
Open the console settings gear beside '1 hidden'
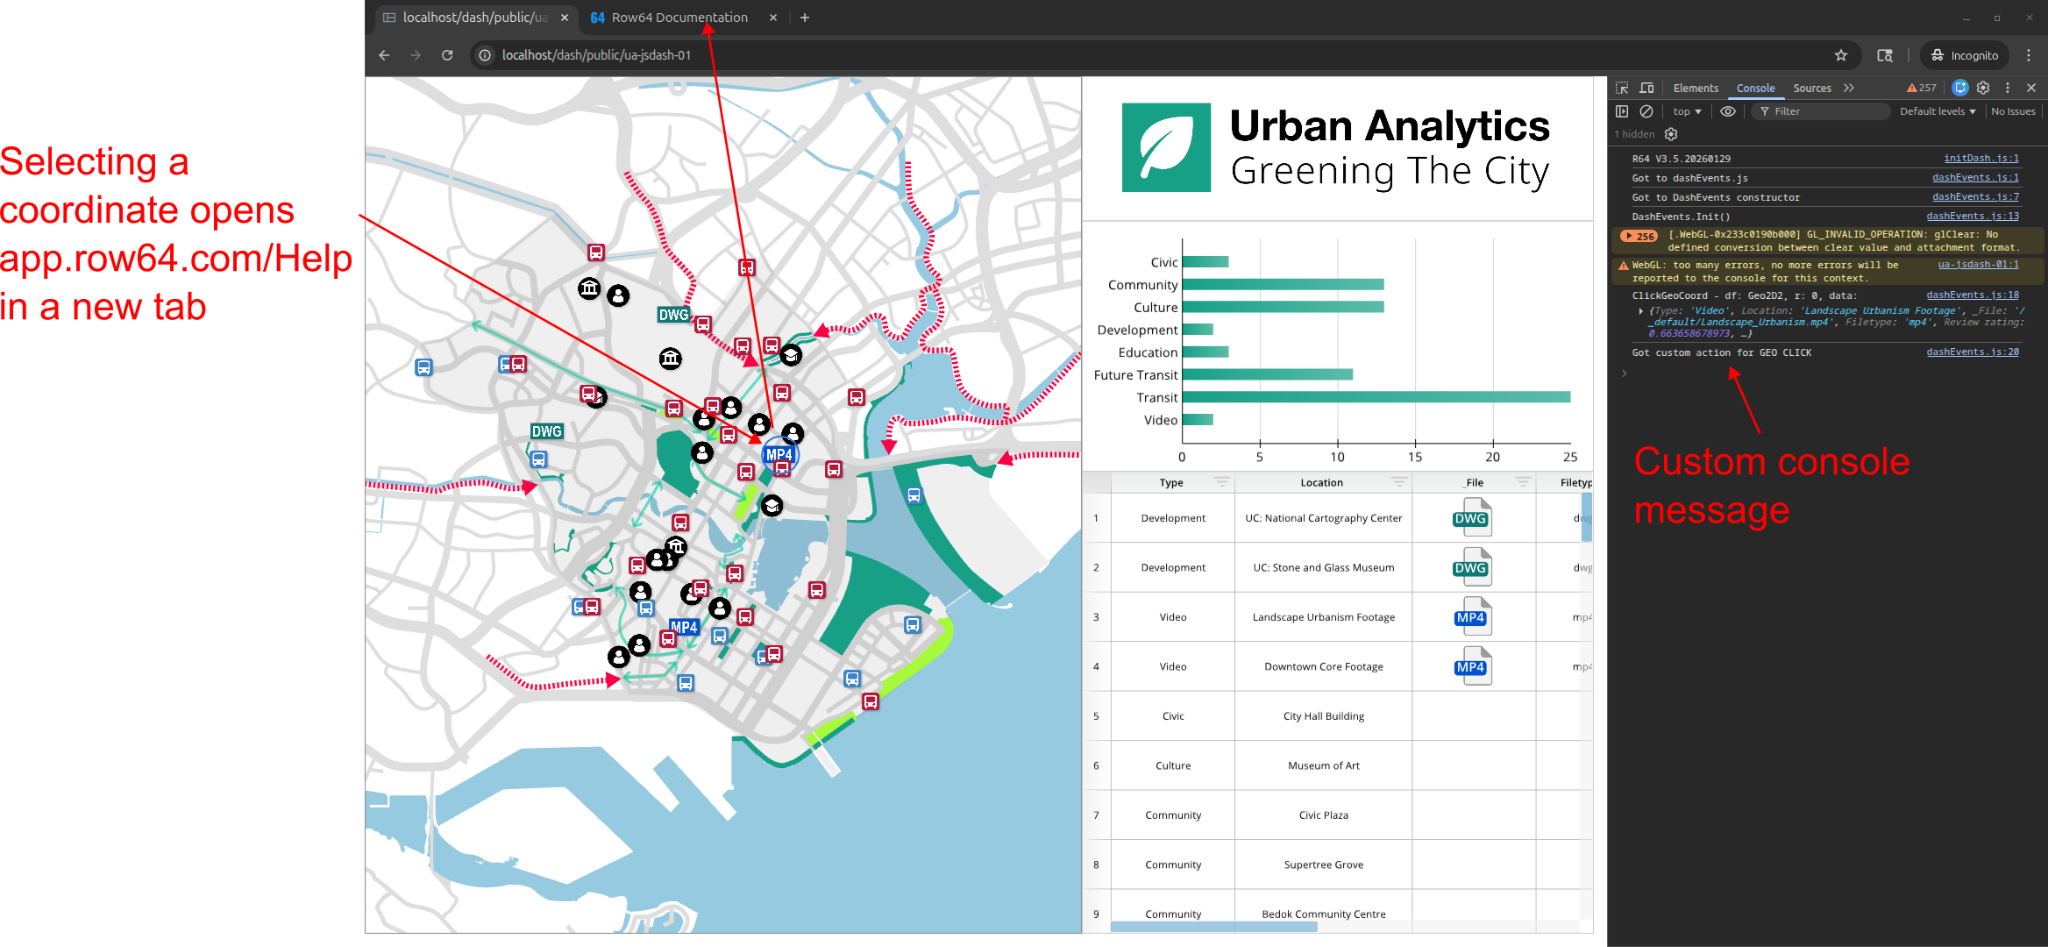click(1671, 134)
